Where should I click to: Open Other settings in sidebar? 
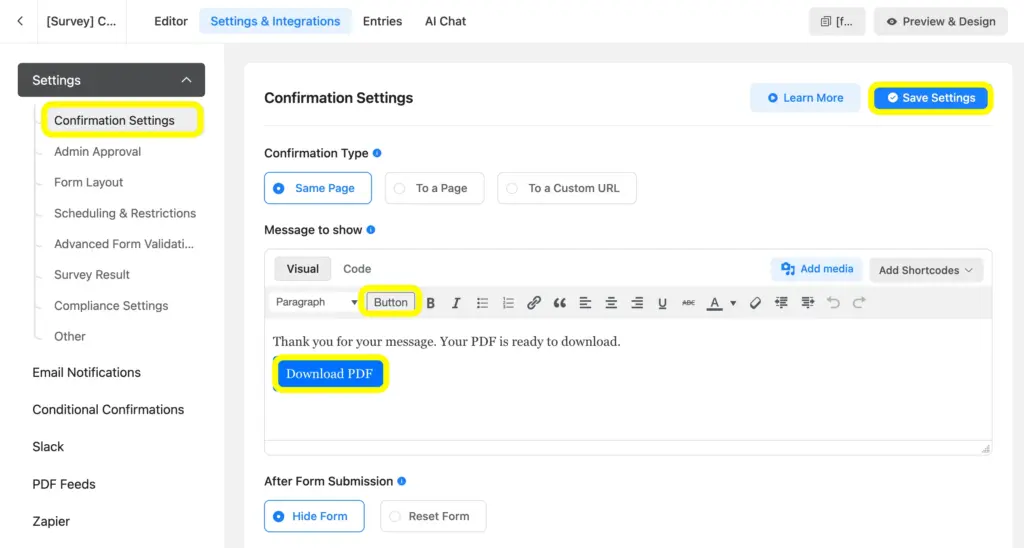(x=69, y=336)
